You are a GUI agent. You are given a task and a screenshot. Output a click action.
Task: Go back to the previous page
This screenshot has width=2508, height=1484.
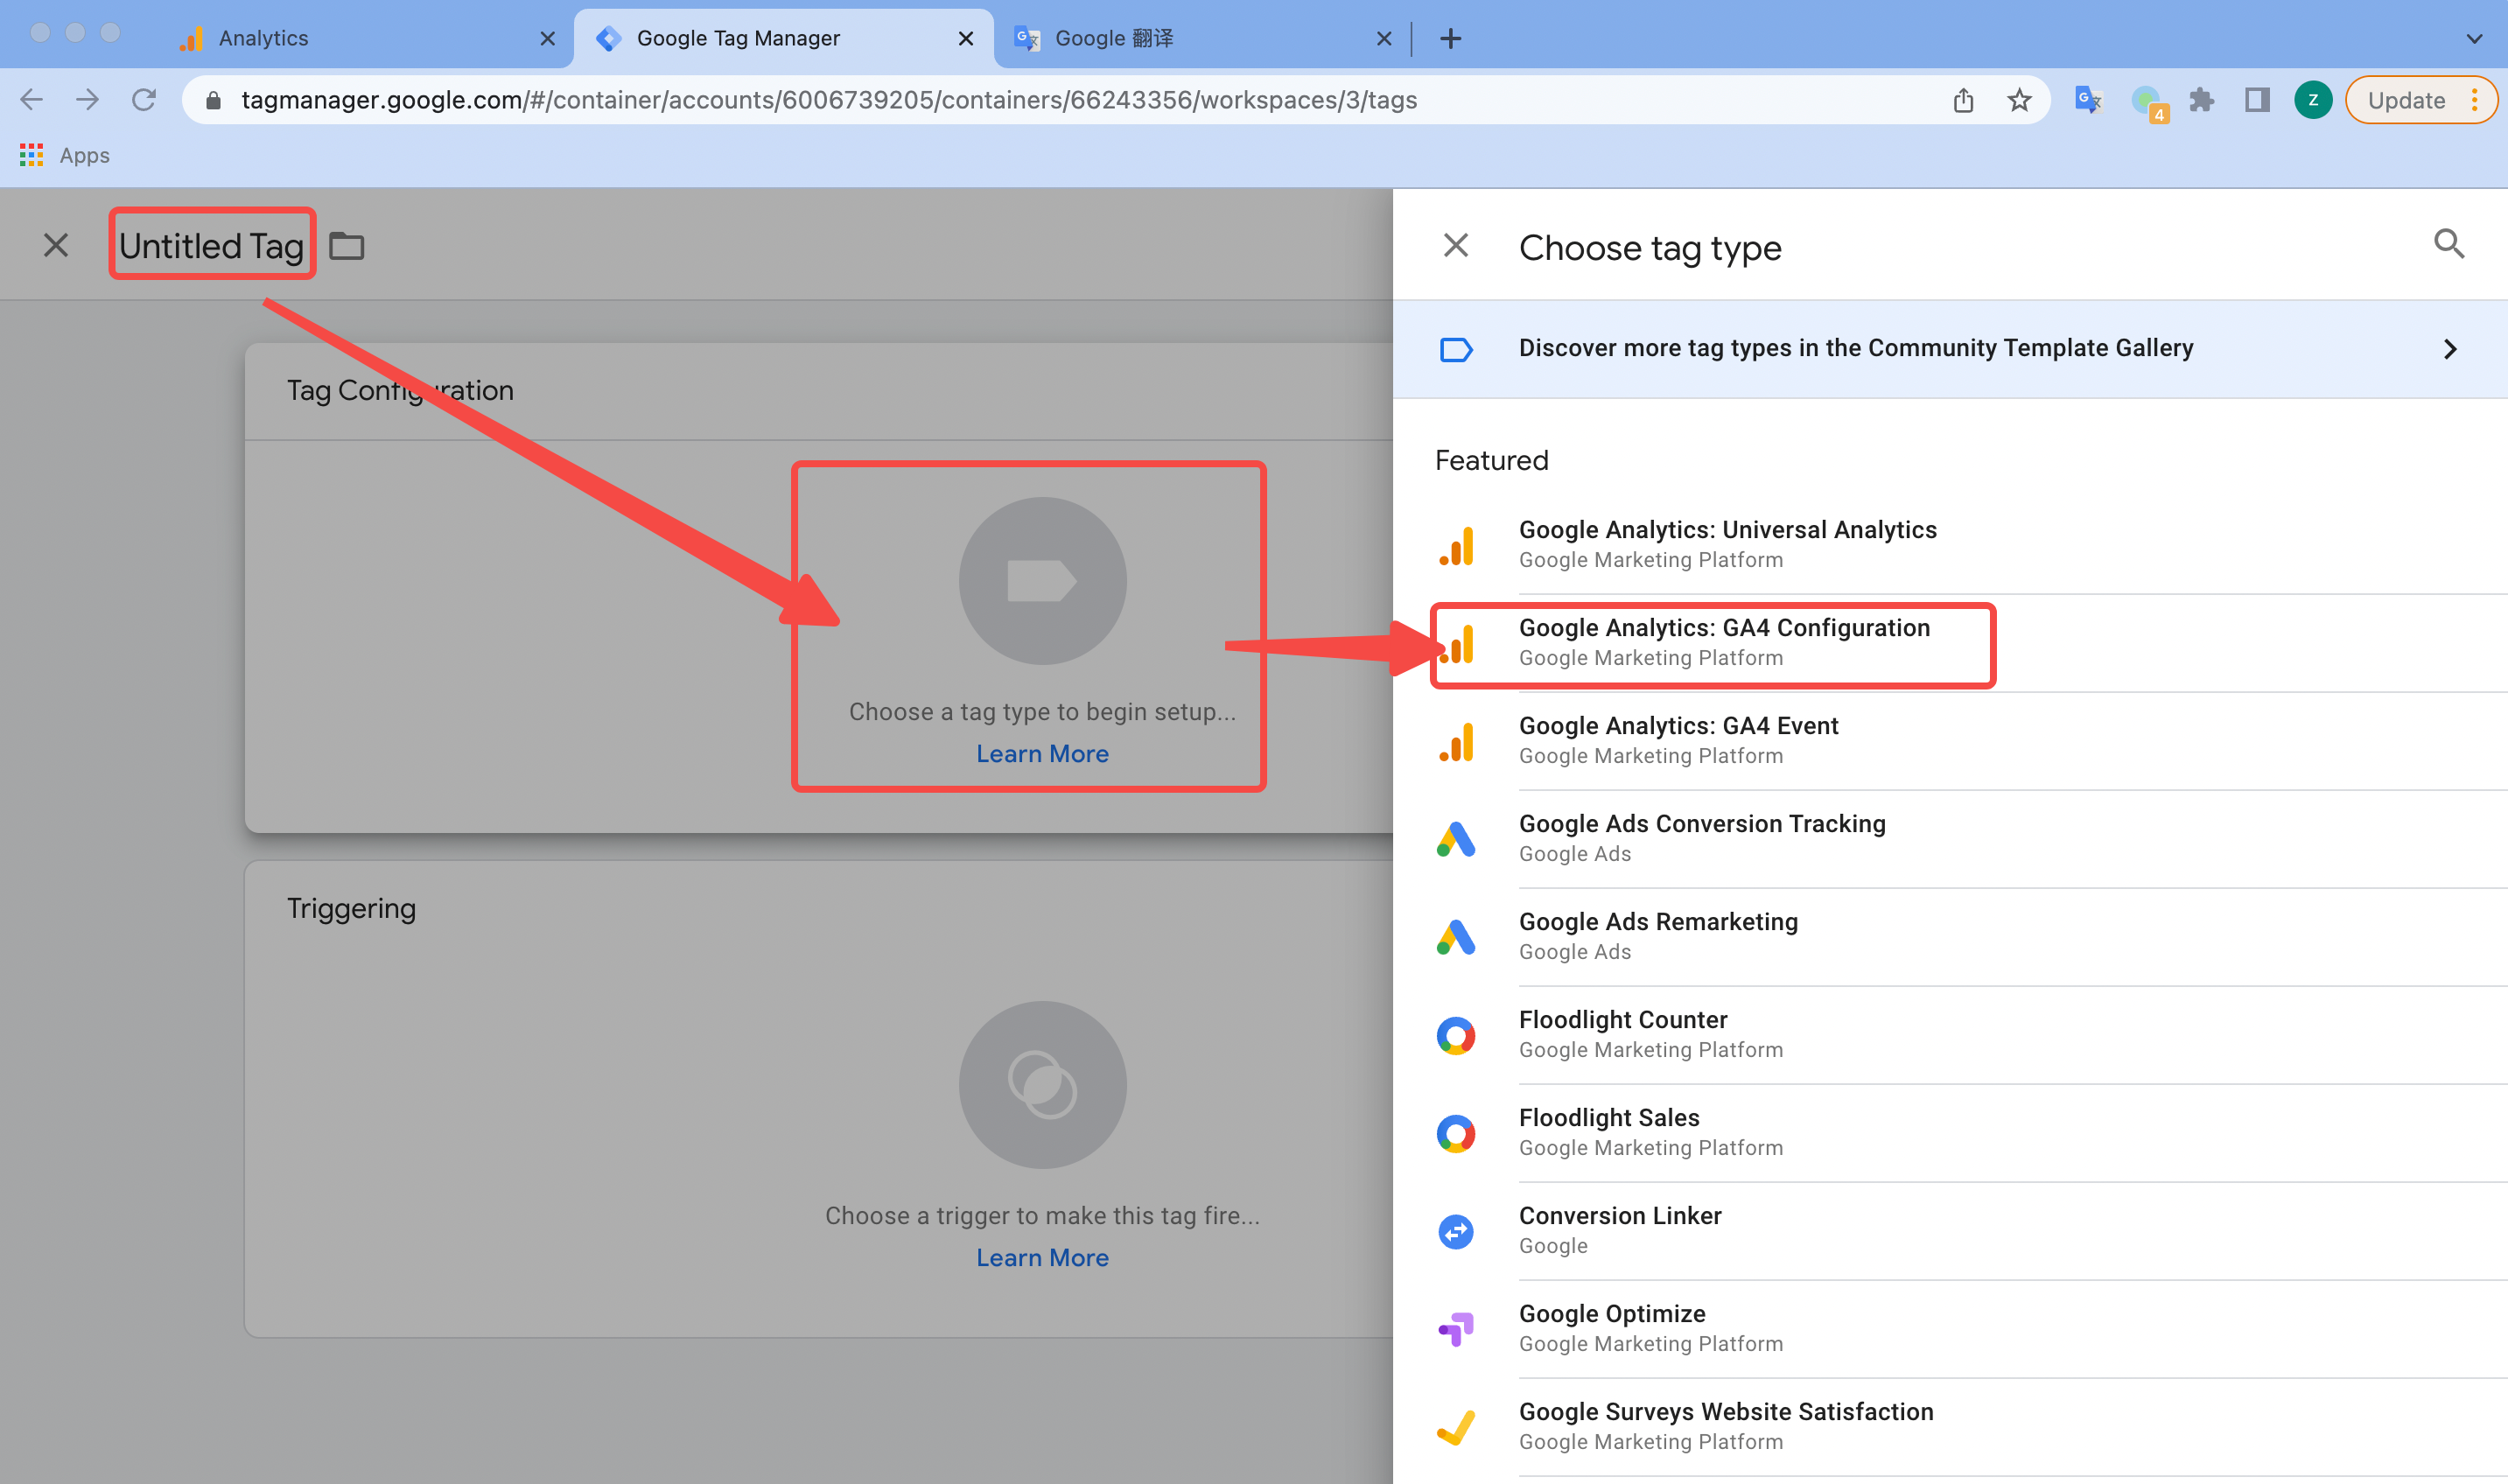pos(32,99)
